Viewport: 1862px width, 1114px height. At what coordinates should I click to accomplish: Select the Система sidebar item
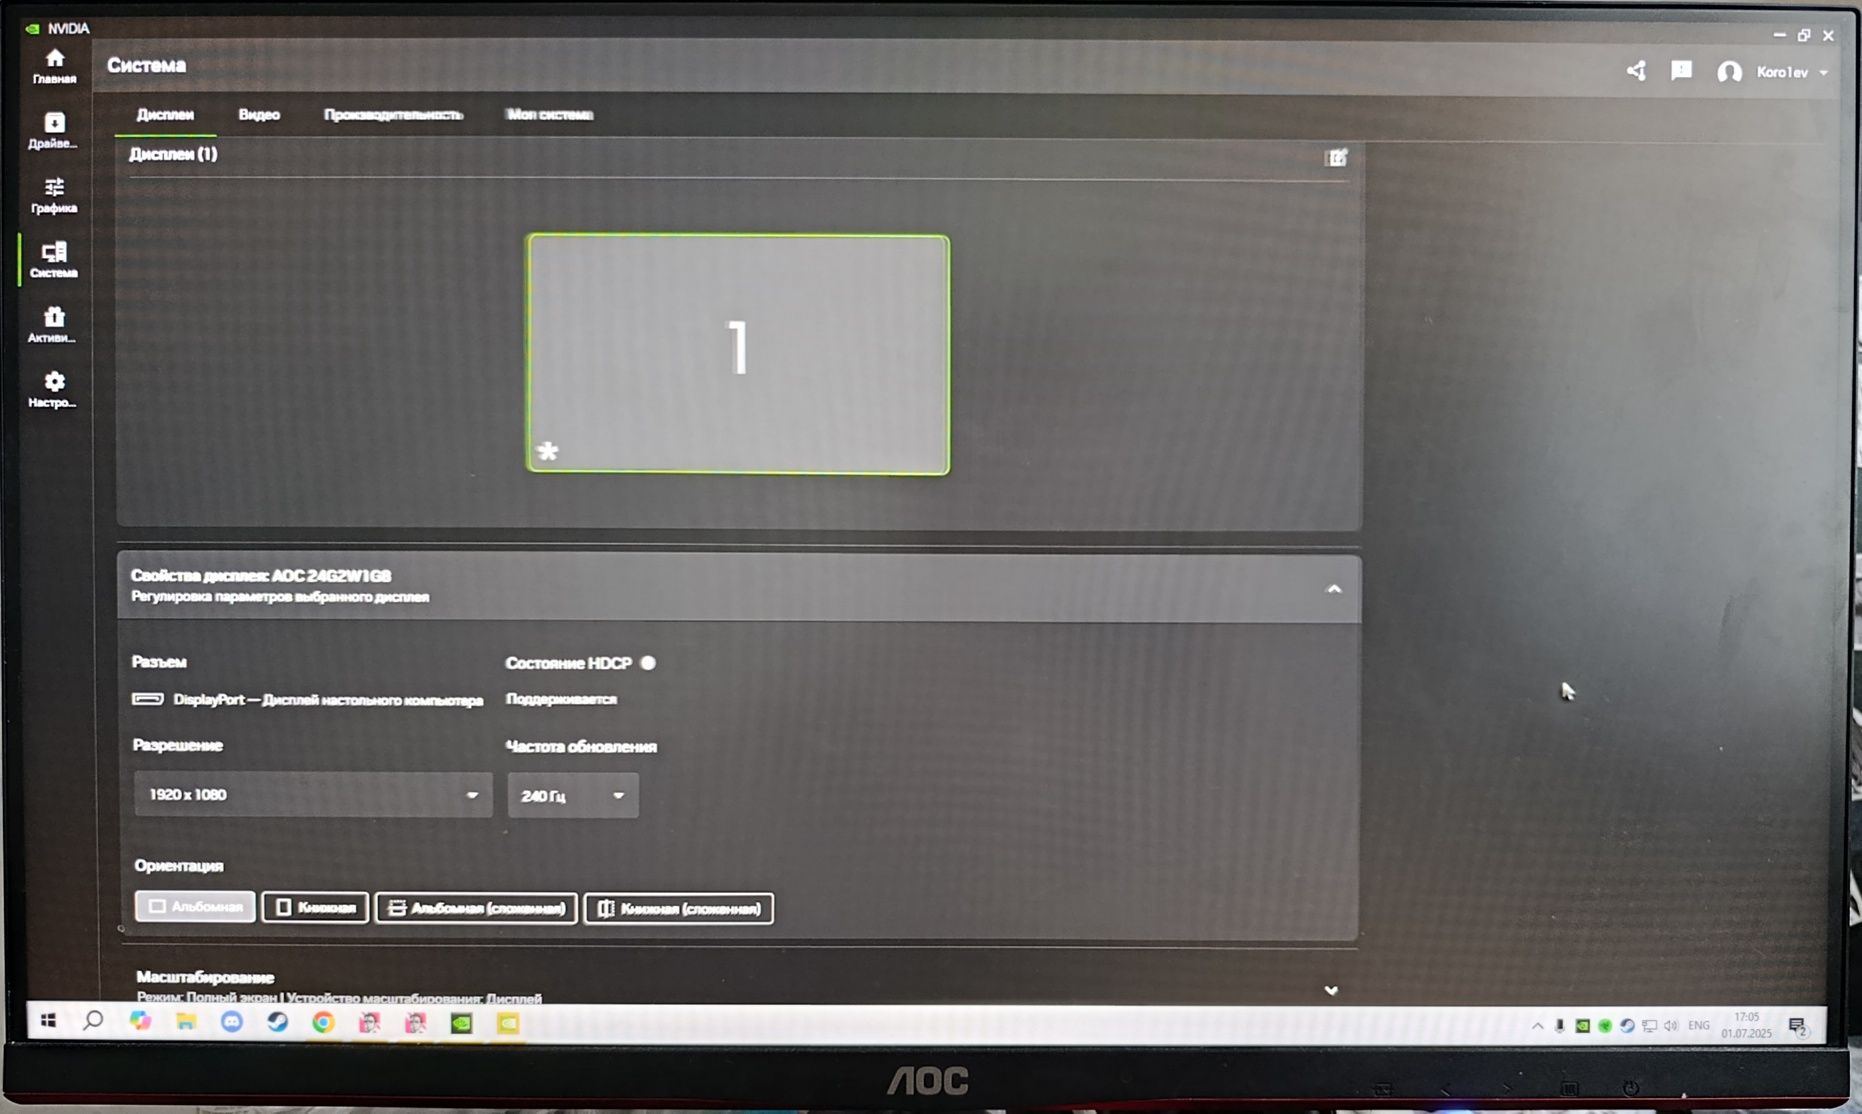(54, 260)
